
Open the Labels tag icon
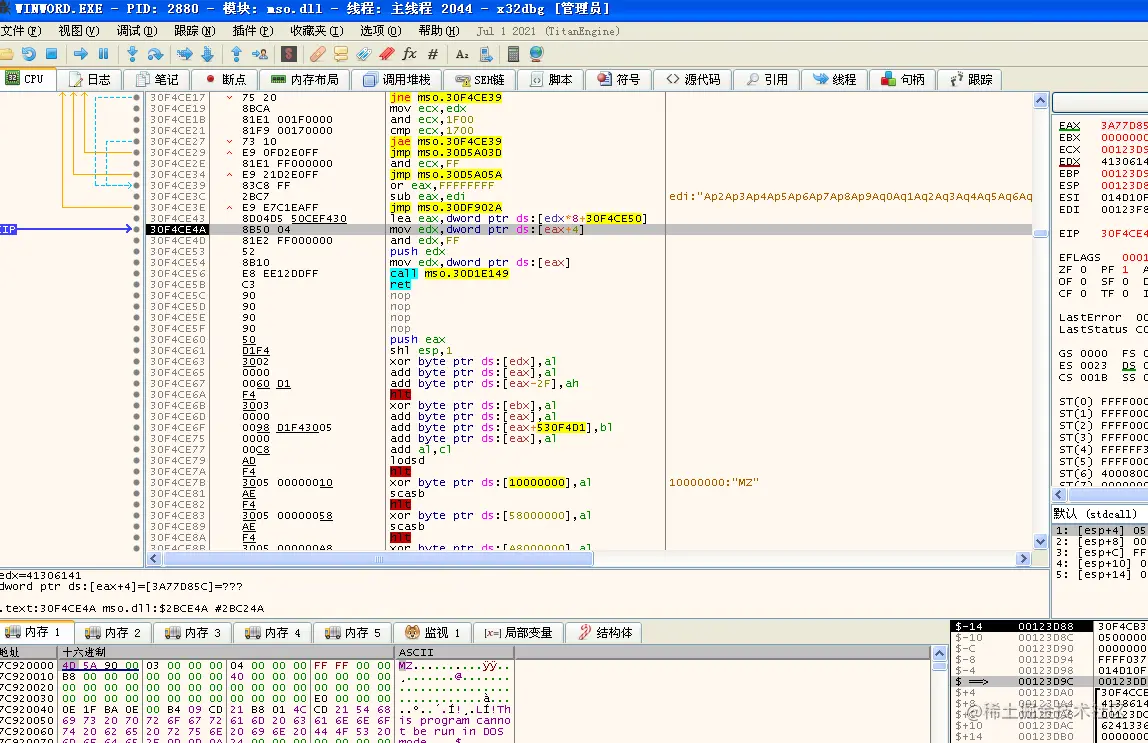click(x=364, y=53)
